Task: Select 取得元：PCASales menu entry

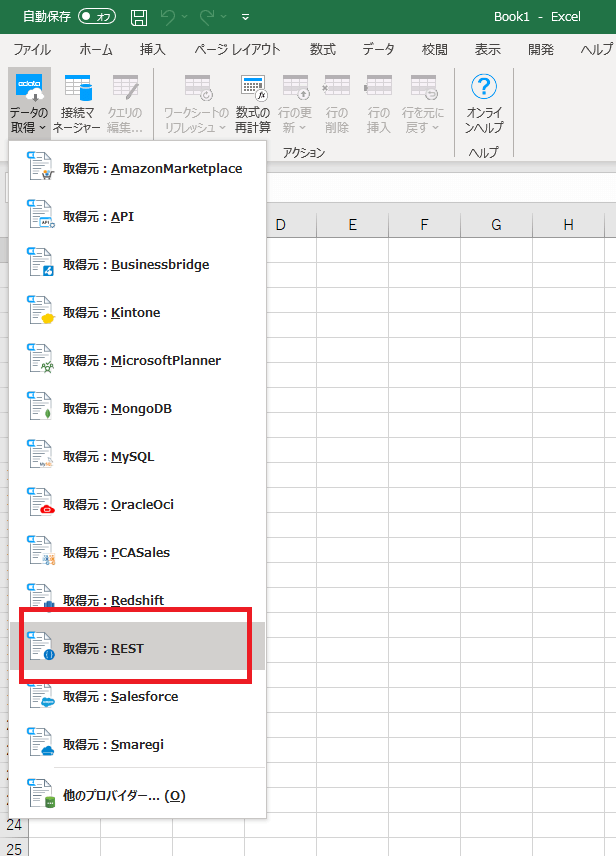Action: coord(137,552)
